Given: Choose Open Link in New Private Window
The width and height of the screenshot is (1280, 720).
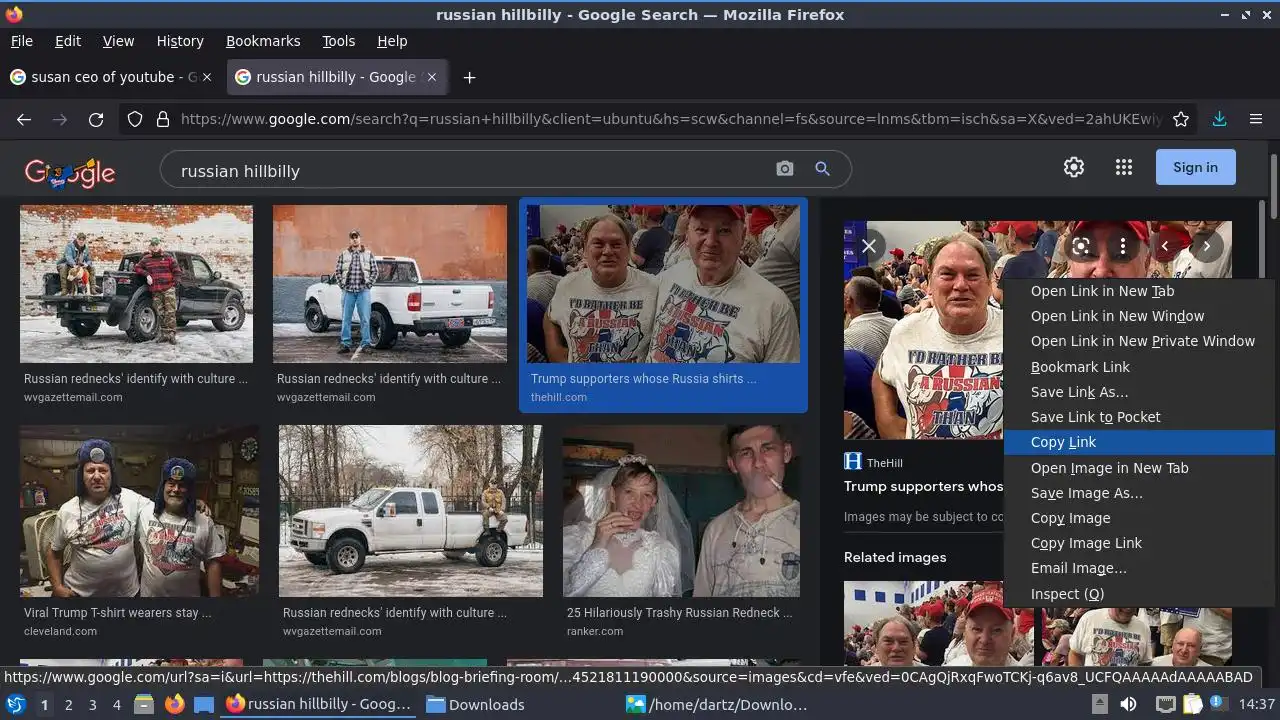Looking at the screenshot, I should (x=1139, y=341).
